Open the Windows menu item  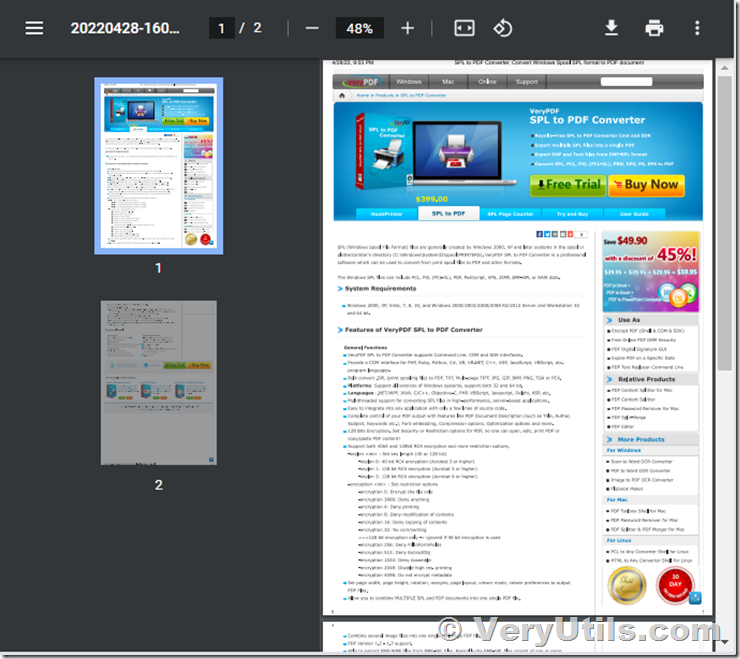click(409, 82)
